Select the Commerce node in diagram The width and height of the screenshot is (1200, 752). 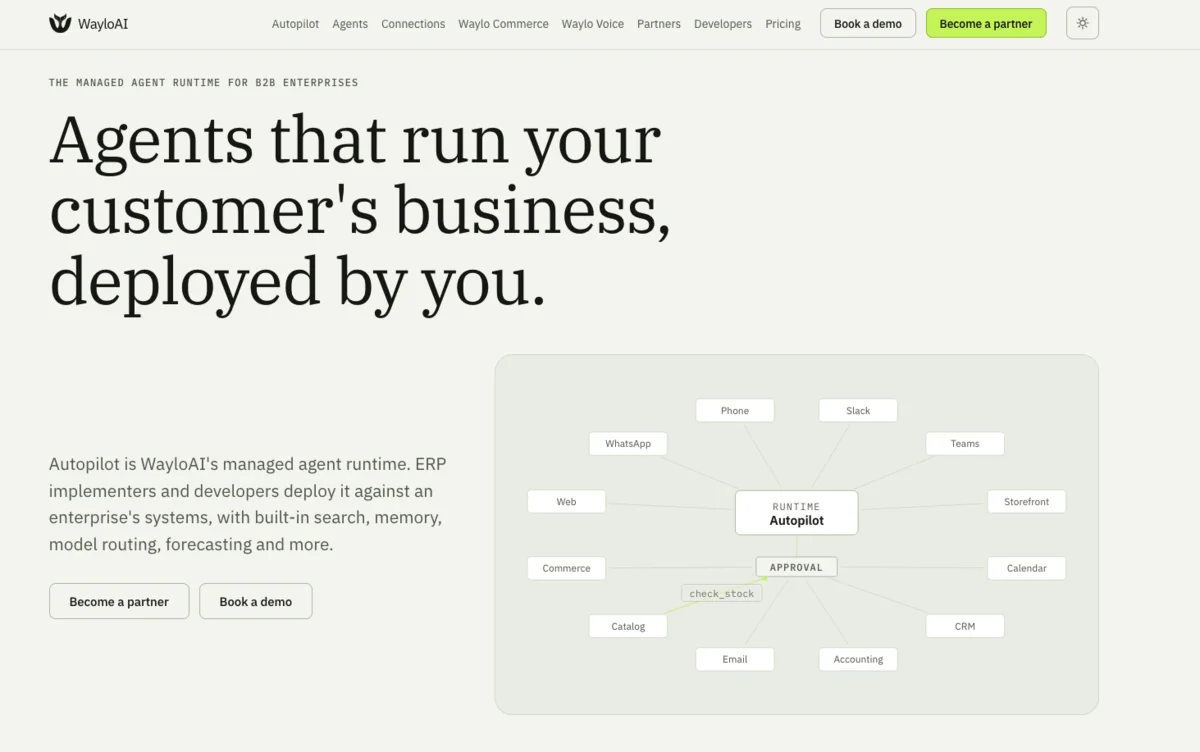[x=566, y=568]
